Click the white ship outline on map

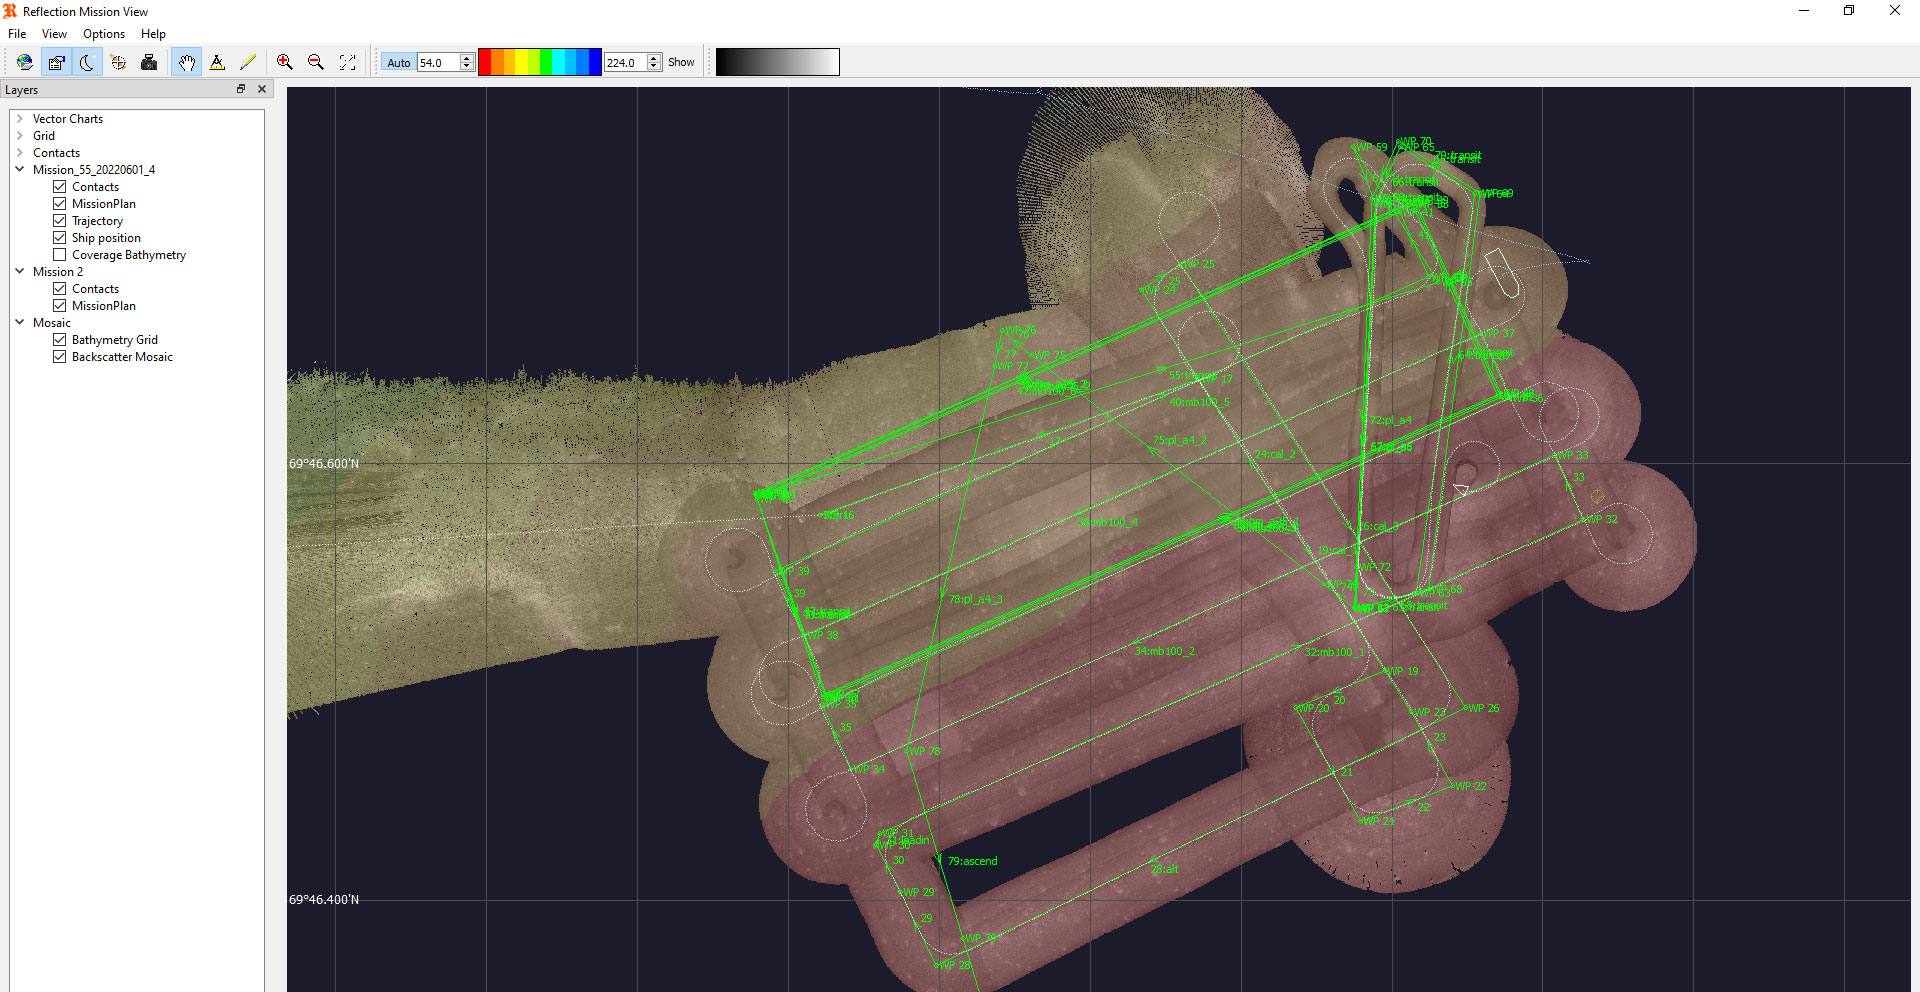click(x=1502, y=273)
